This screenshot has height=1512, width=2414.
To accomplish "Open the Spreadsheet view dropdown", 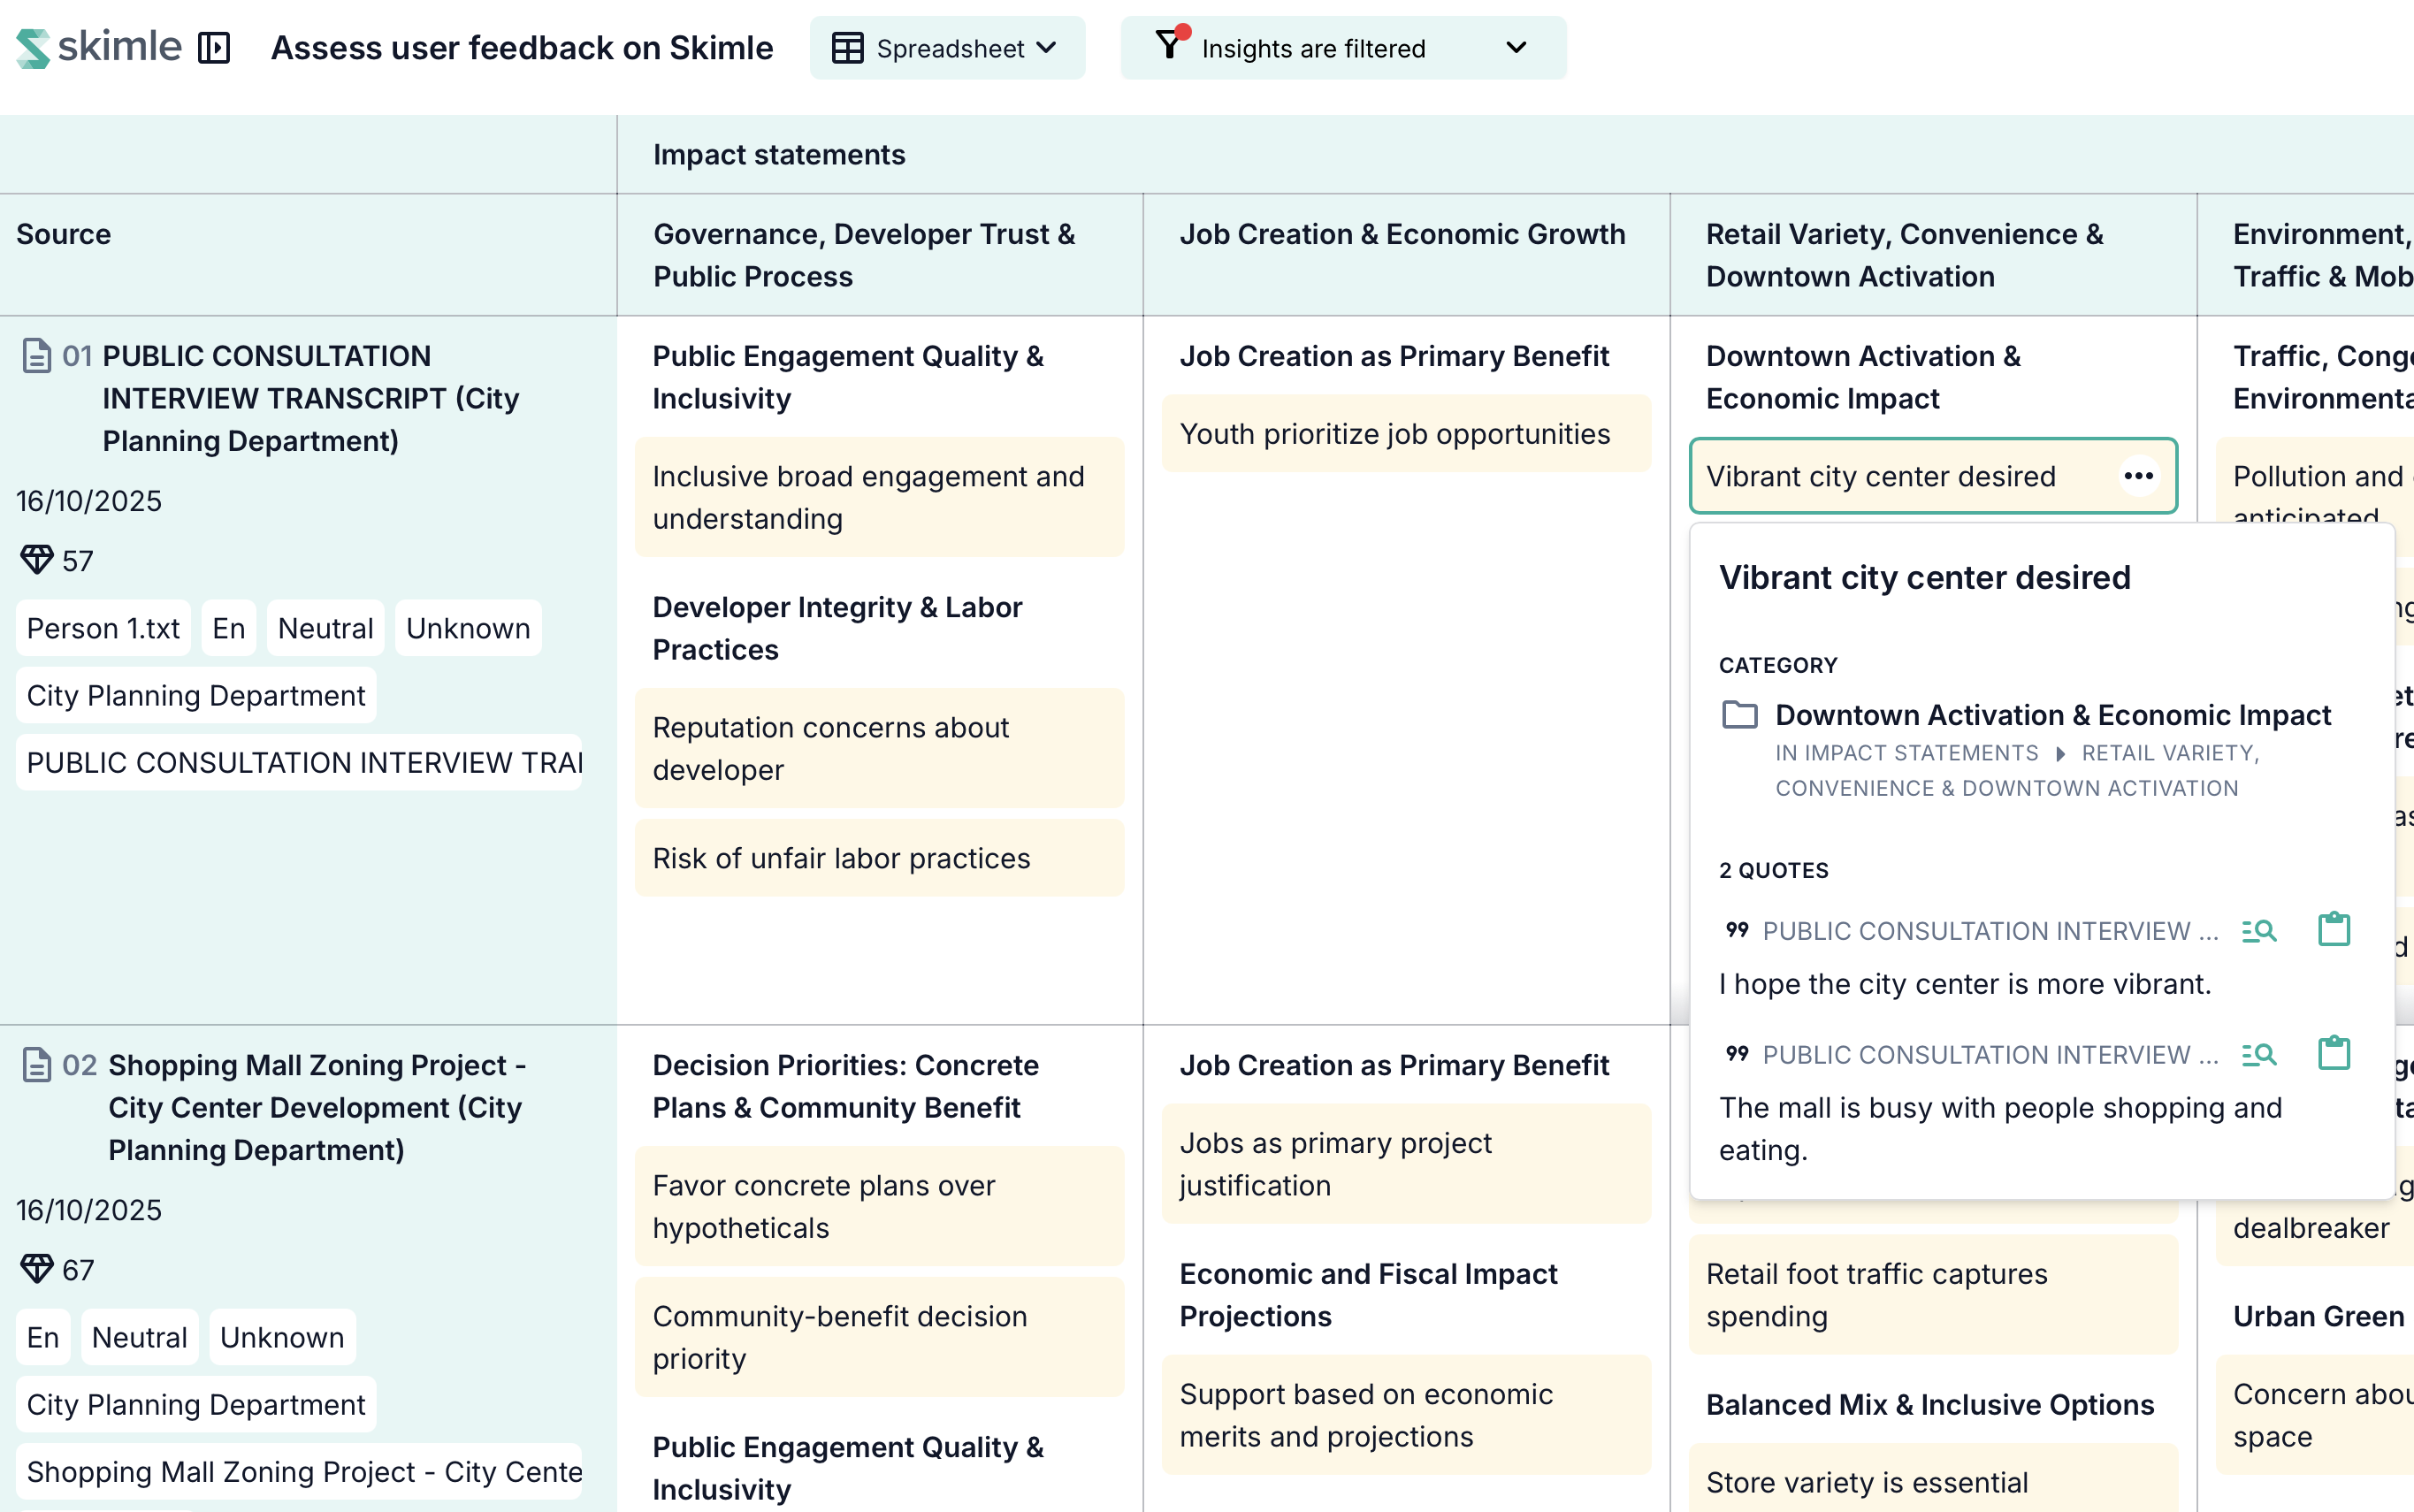I will (946, 48).
